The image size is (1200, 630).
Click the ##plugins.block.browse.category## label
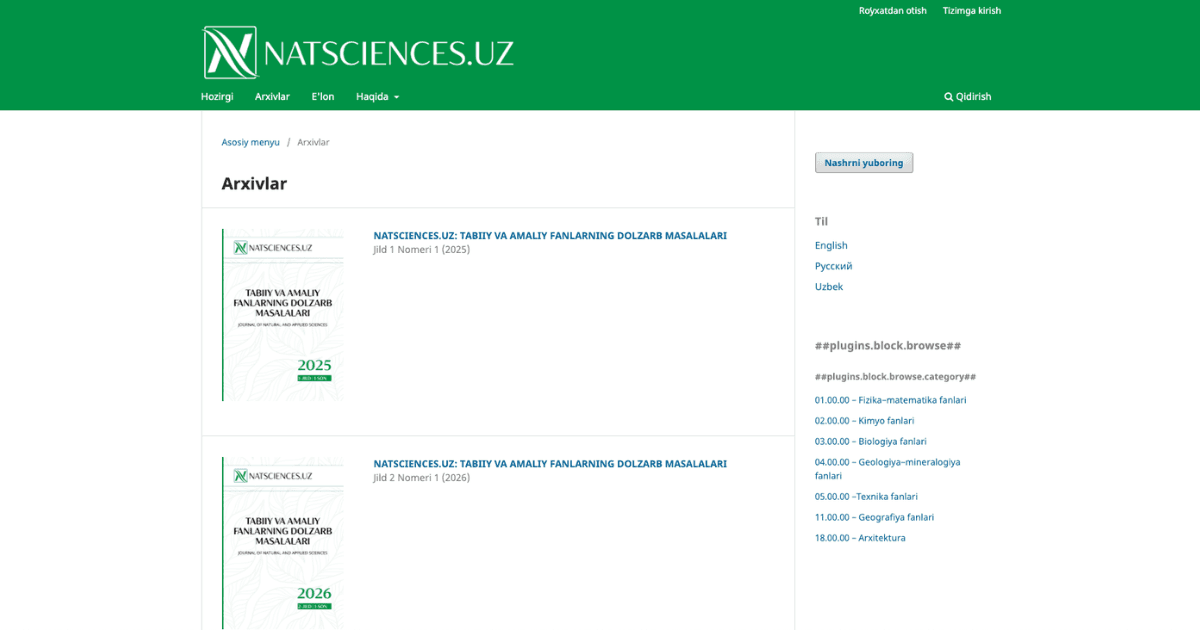click(895, 377)
